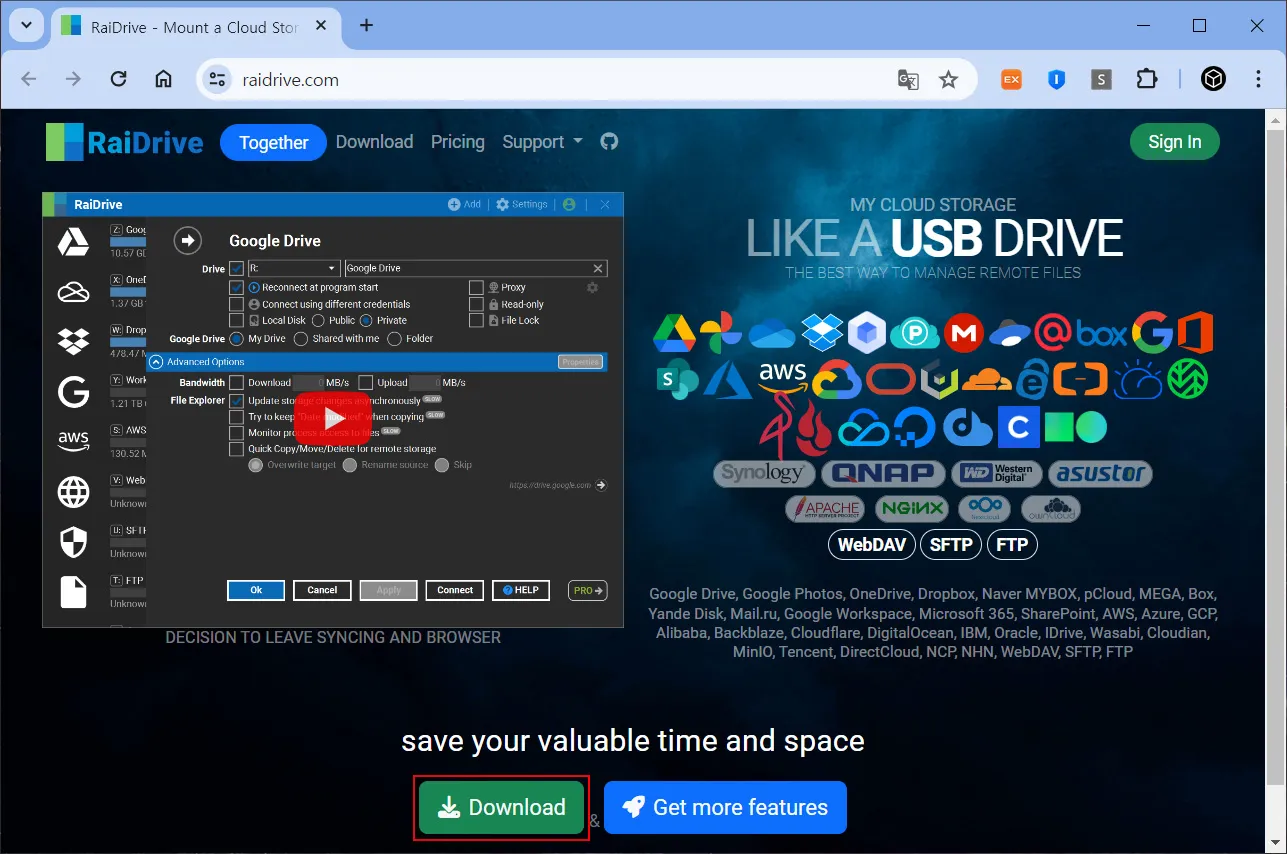The height and width of the screenshot is (854, 1287).
Task: Click the RaiDrive logo in the page header
Action: (x=125, y=142)
